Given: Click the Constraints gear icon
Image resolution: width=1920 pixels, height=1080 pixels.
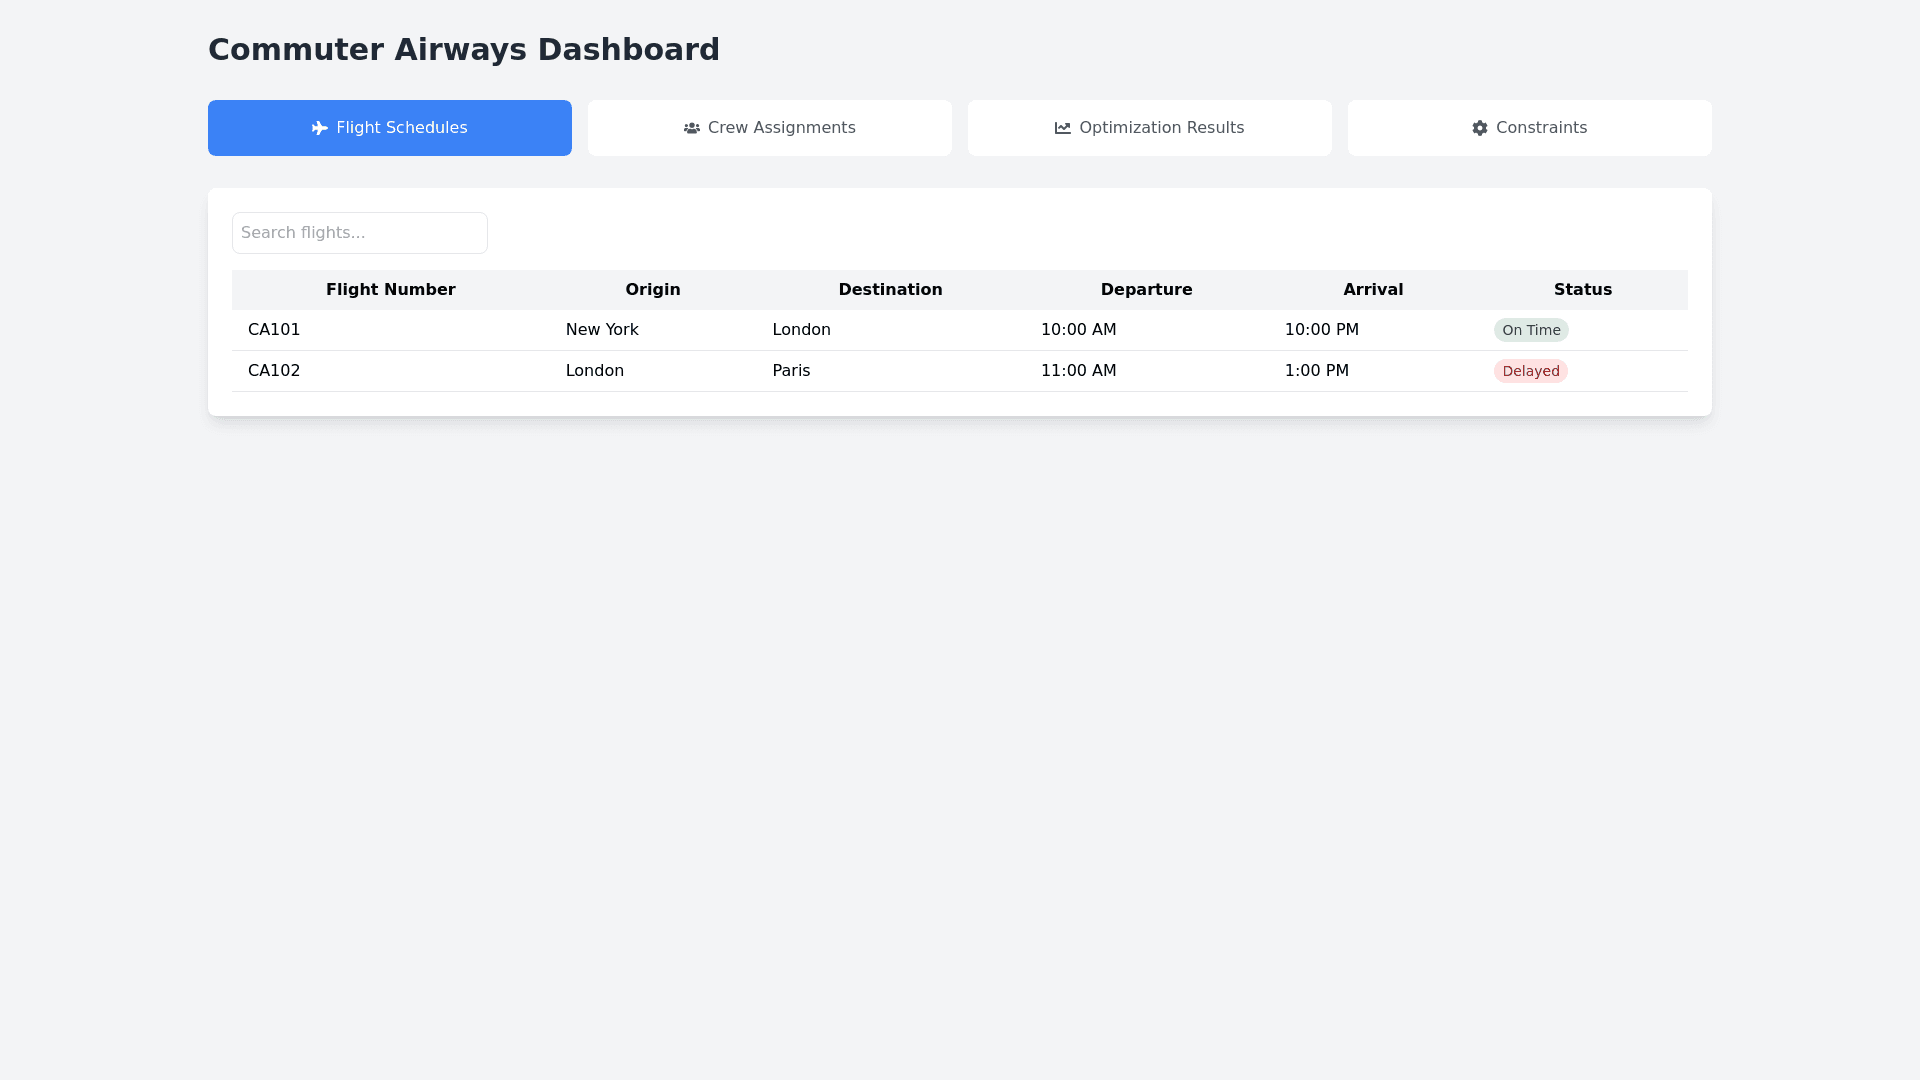Looking at the screenshot, I should coord(1480,128).
